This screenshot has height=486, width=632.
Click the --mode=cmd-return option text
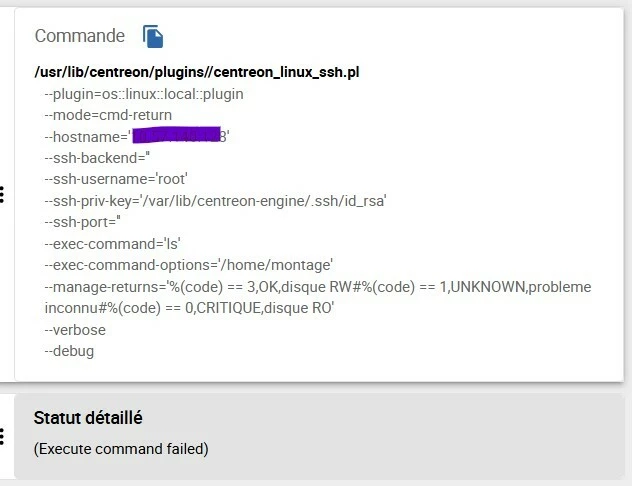(108, 115)
